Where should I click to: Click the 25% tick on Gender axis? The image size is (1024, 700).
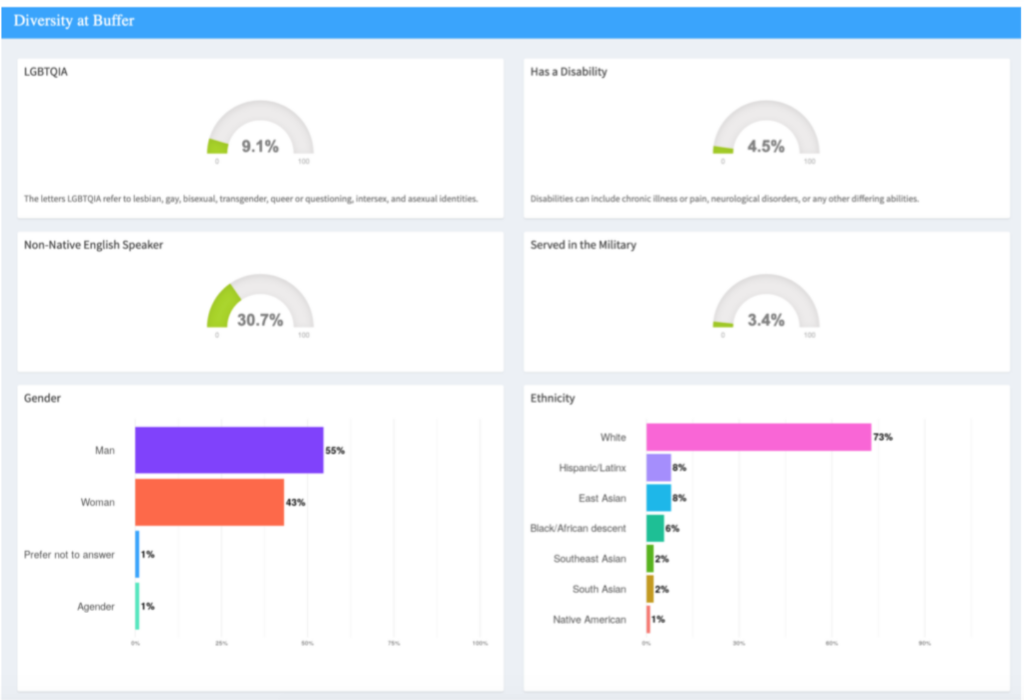(221, 644)
